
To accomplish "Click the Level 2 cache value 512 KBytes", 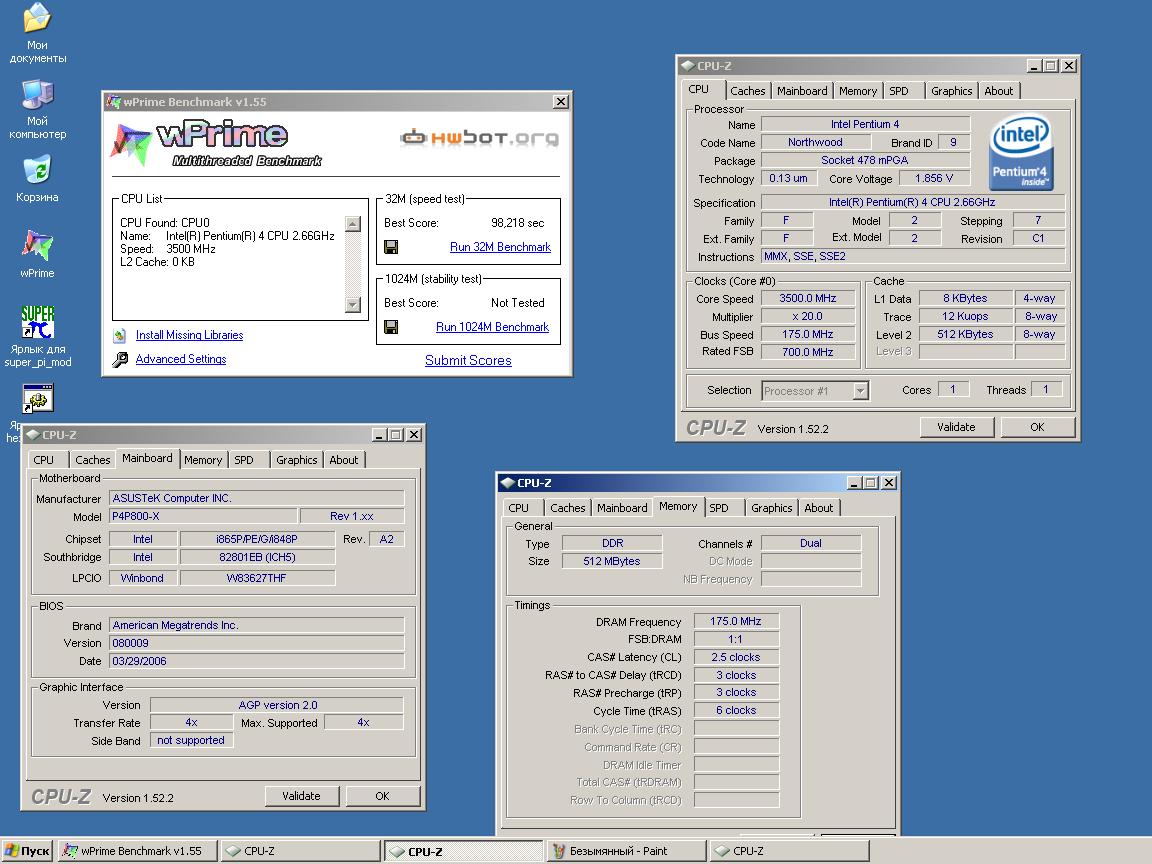I will [965, 334].
